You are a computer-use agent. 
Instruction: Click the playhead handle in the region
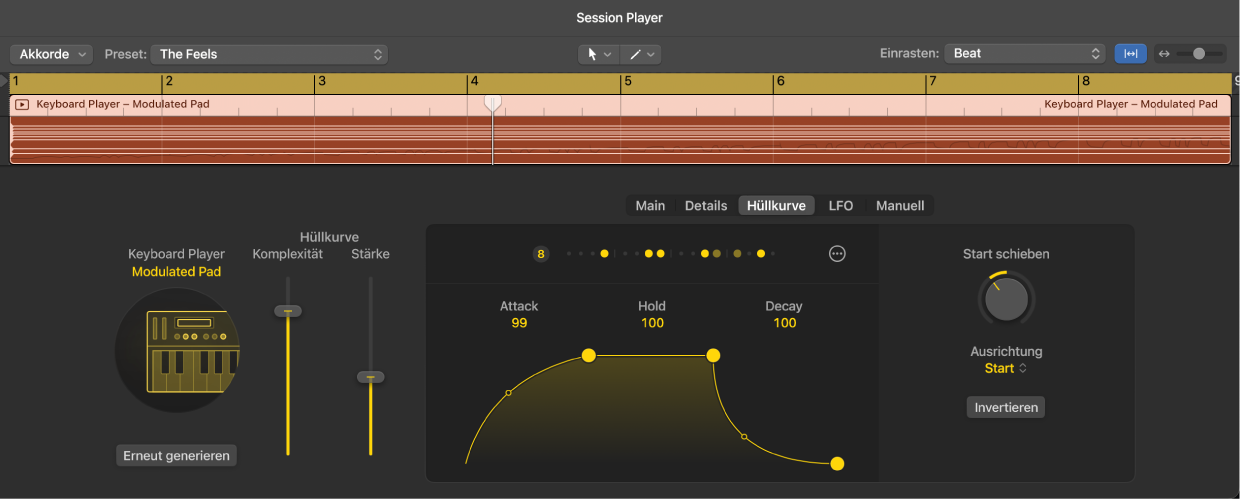point(492,103)
